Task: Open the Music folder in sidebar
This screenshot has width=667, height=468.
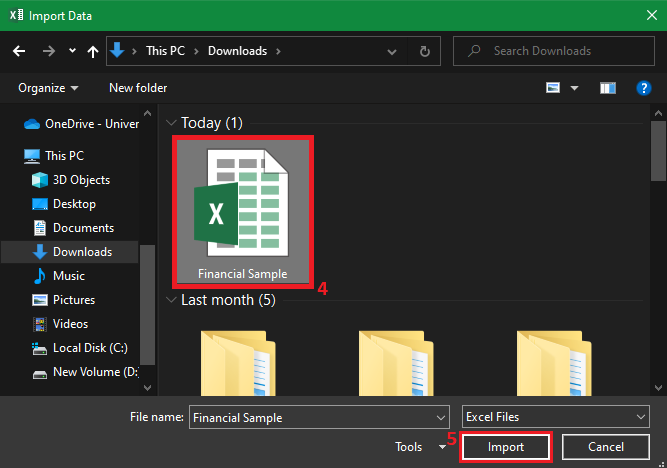Action: pyautogui.click(x=68, y=276)
